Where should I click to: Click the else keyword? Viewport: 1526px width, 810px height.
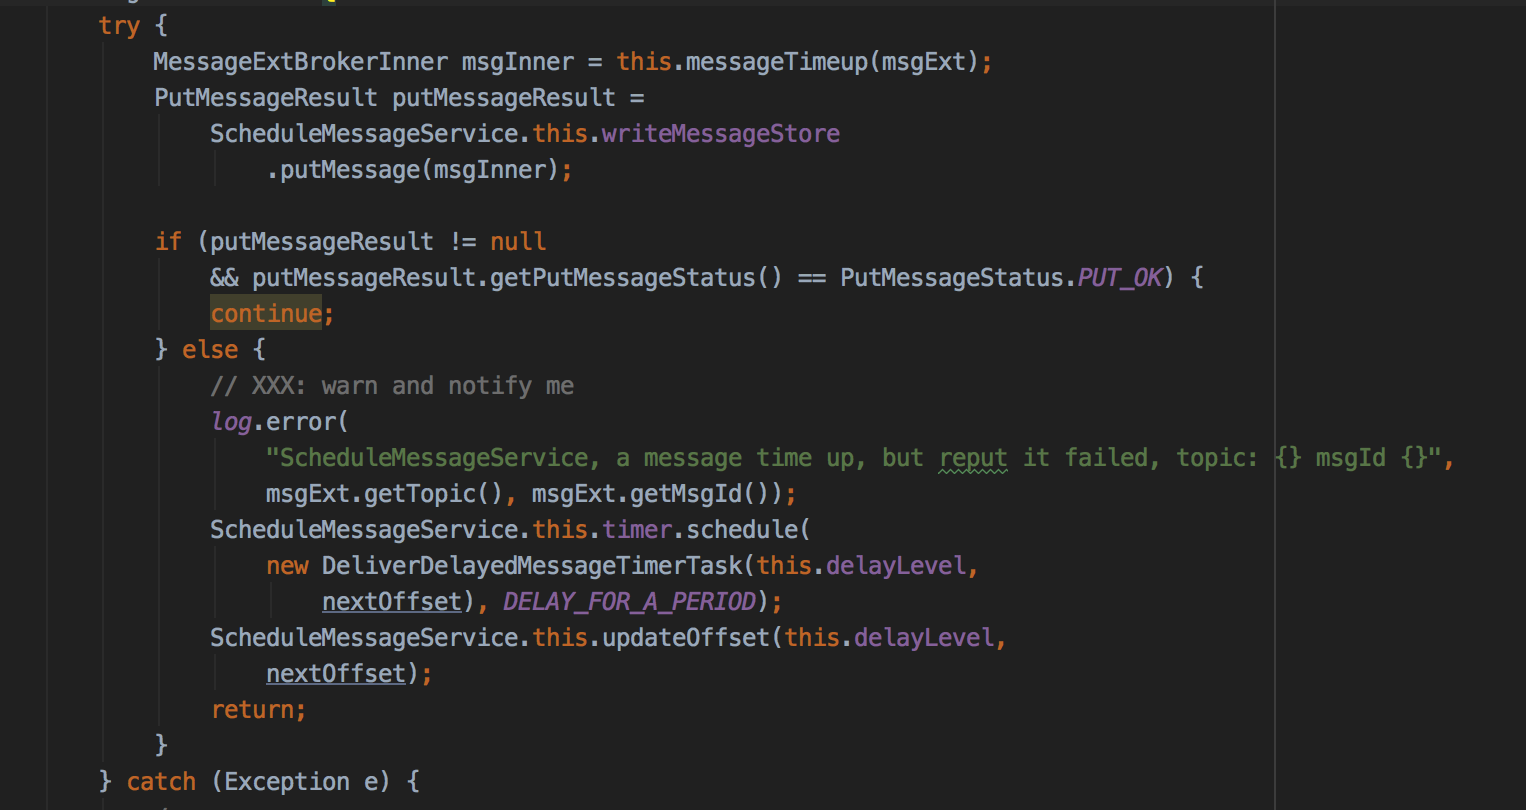point(210,350)
